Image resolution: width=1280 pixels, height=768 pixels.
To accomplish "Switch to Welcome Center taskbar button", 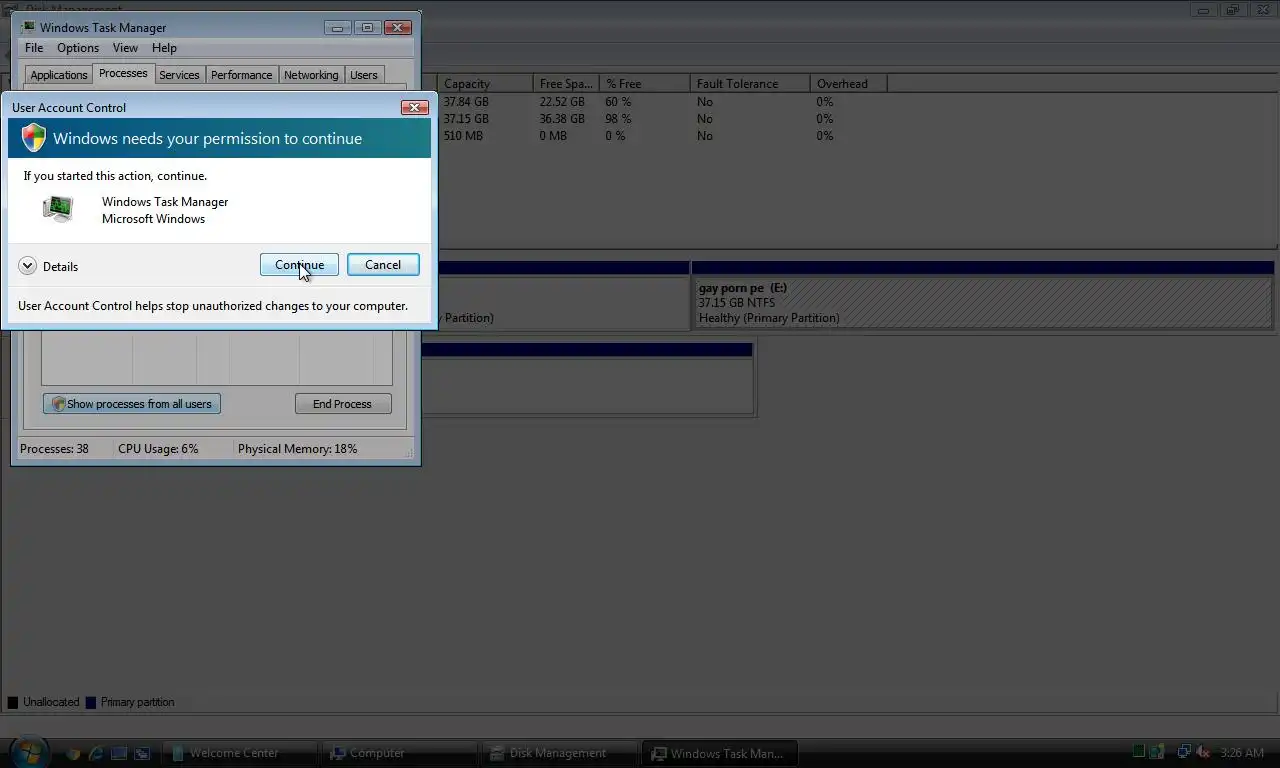I will [240, 753].
